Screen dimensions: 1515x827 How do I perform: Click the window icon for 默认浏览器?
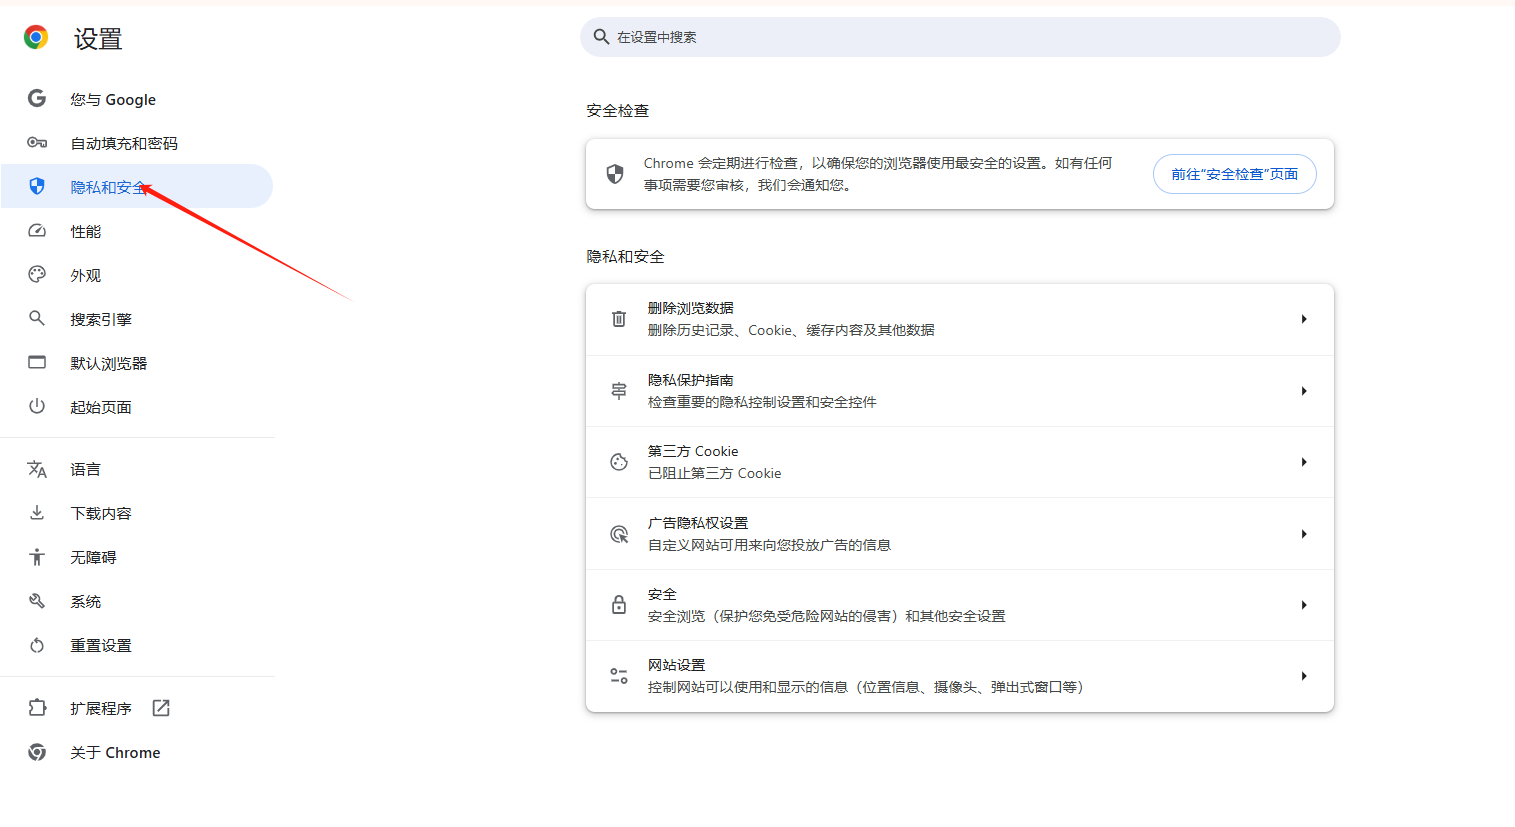coord(37,362)
